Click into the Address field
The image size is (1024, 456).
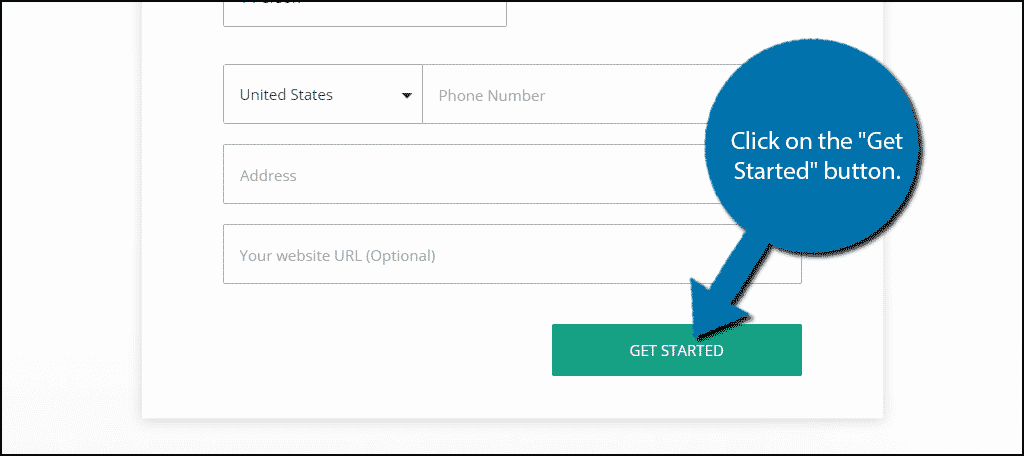(x=450, y=176)
